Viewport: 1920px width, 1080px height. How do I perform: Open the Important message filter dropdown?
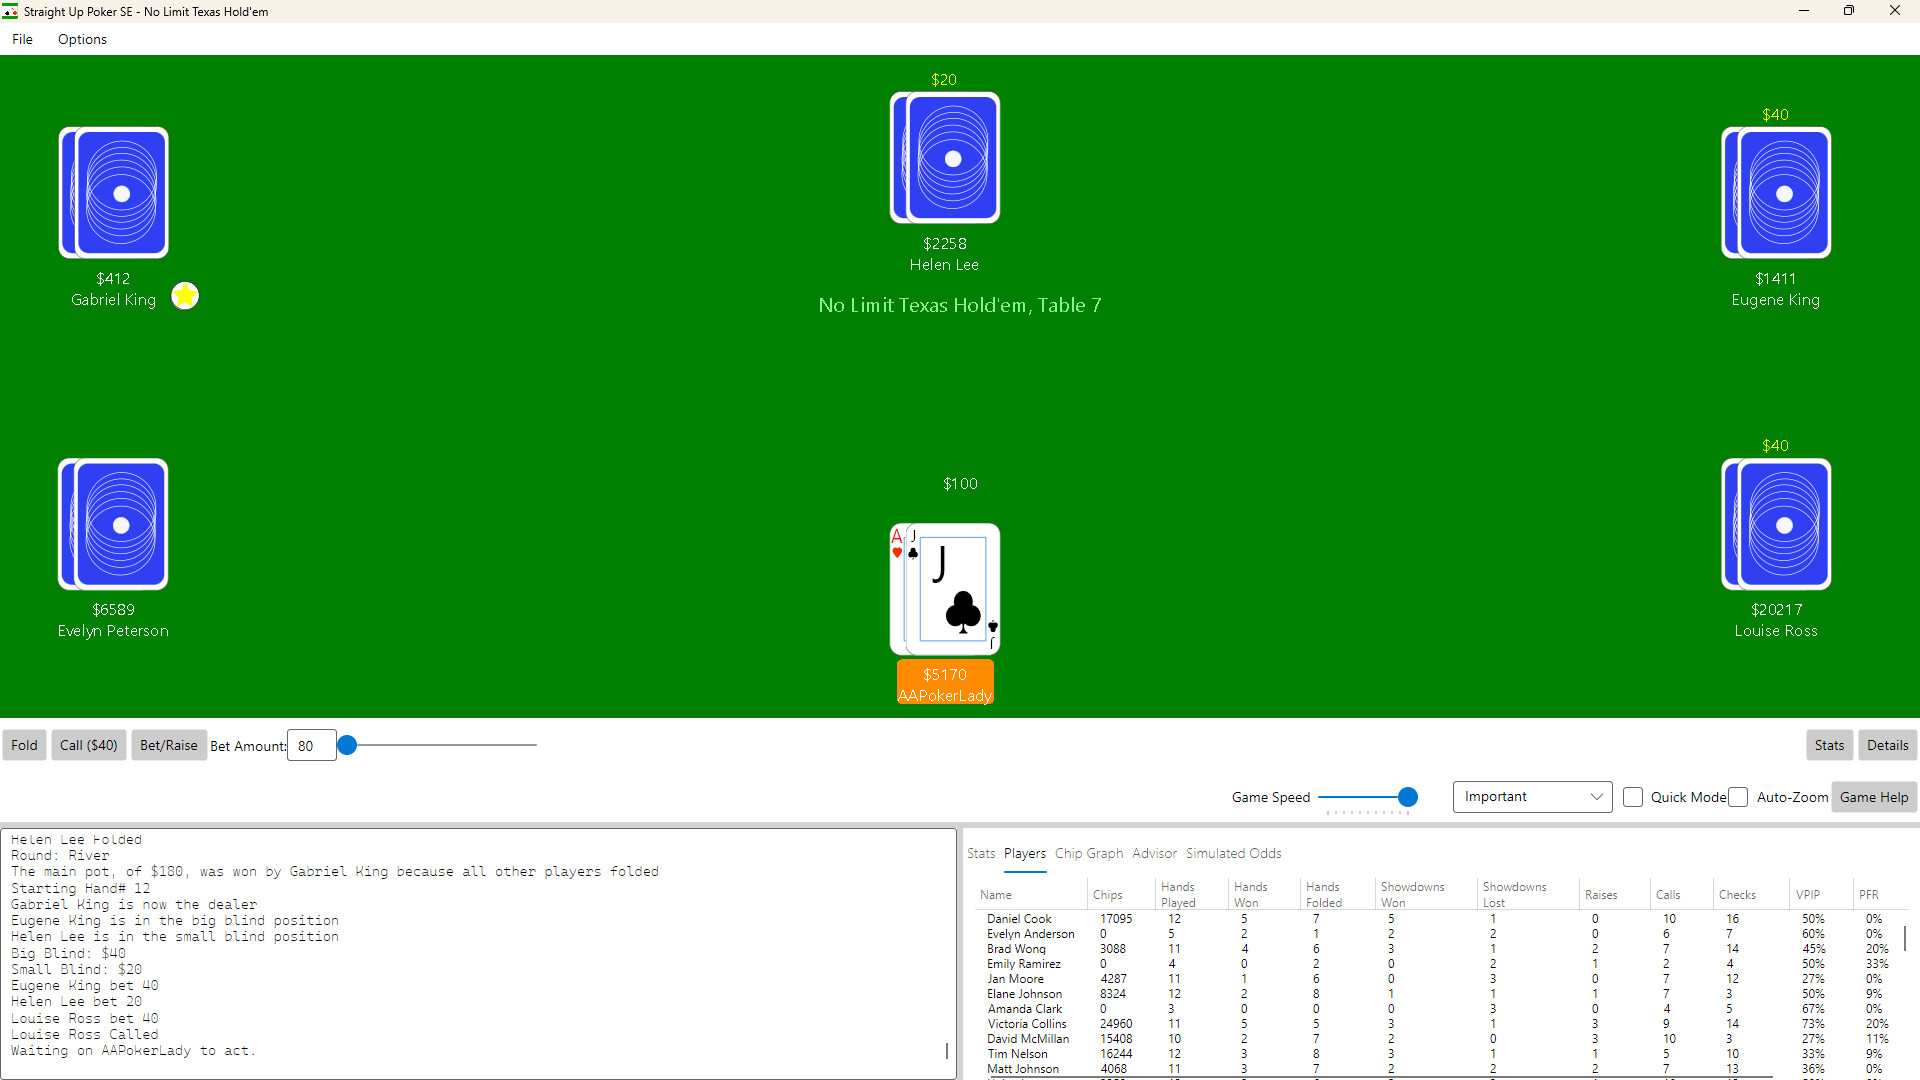click(x=1532, y=796)
